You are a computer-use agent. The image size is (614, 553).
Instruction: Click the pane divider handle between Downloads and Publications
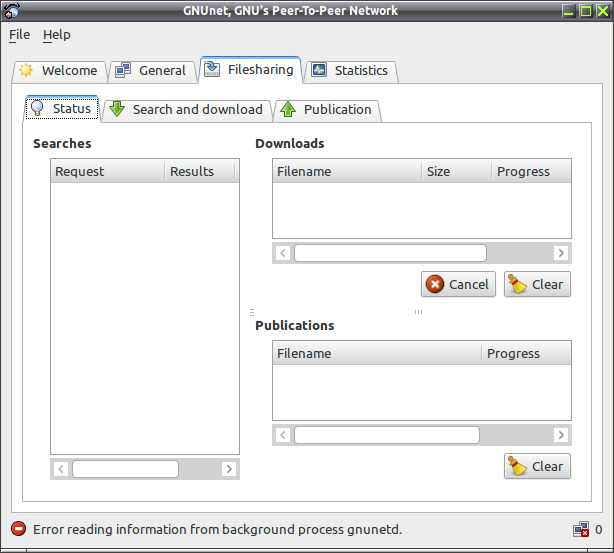pos(418,312)
